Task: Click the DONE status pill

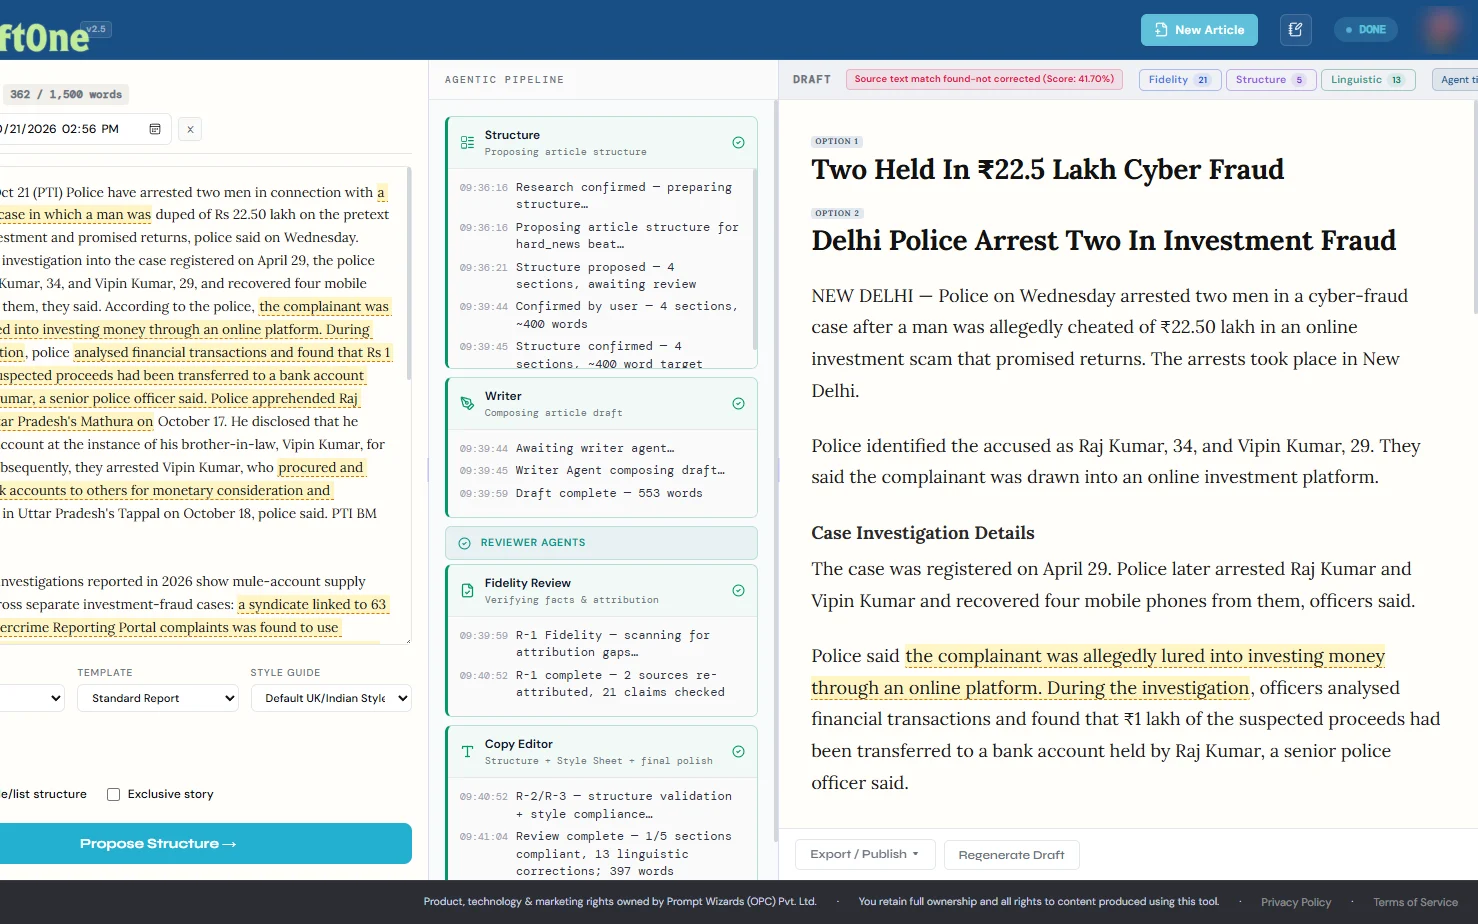Action: pos(1366,30)
